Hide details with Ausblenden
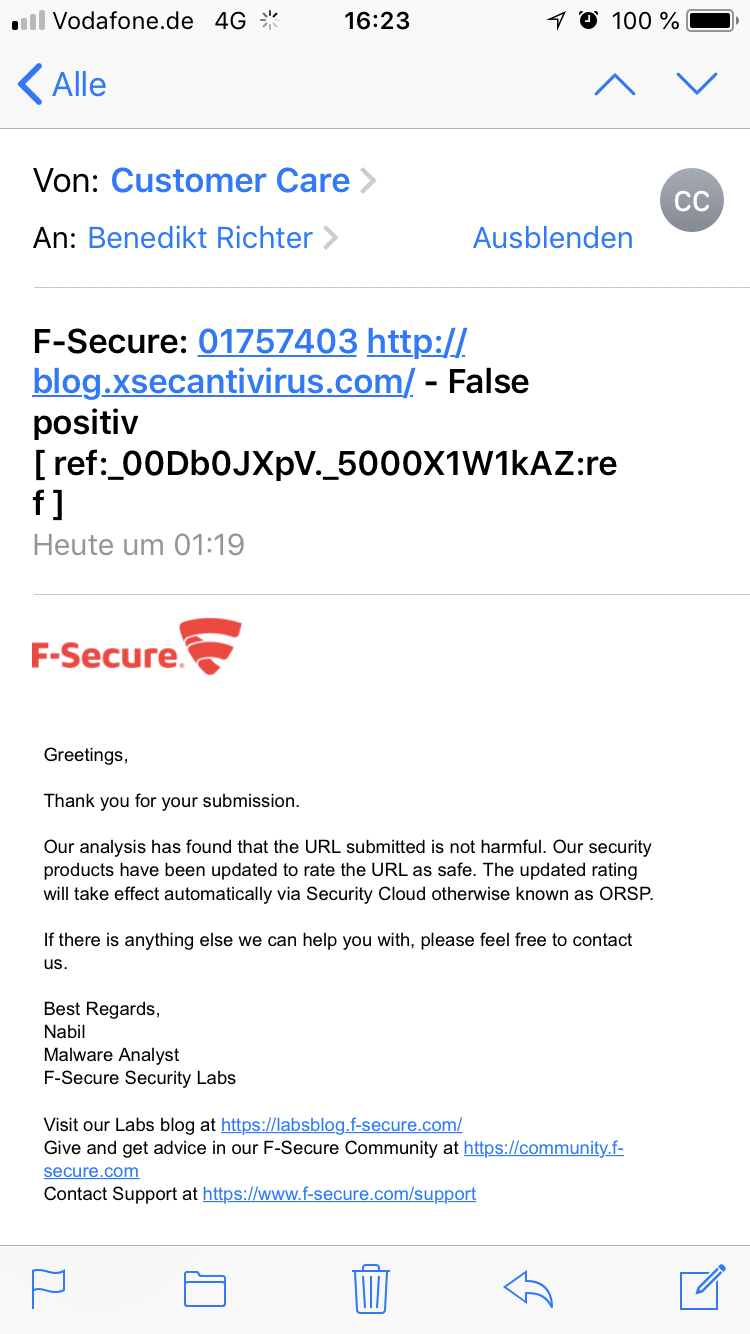The image size is (750, 1334). pos(552,238)
